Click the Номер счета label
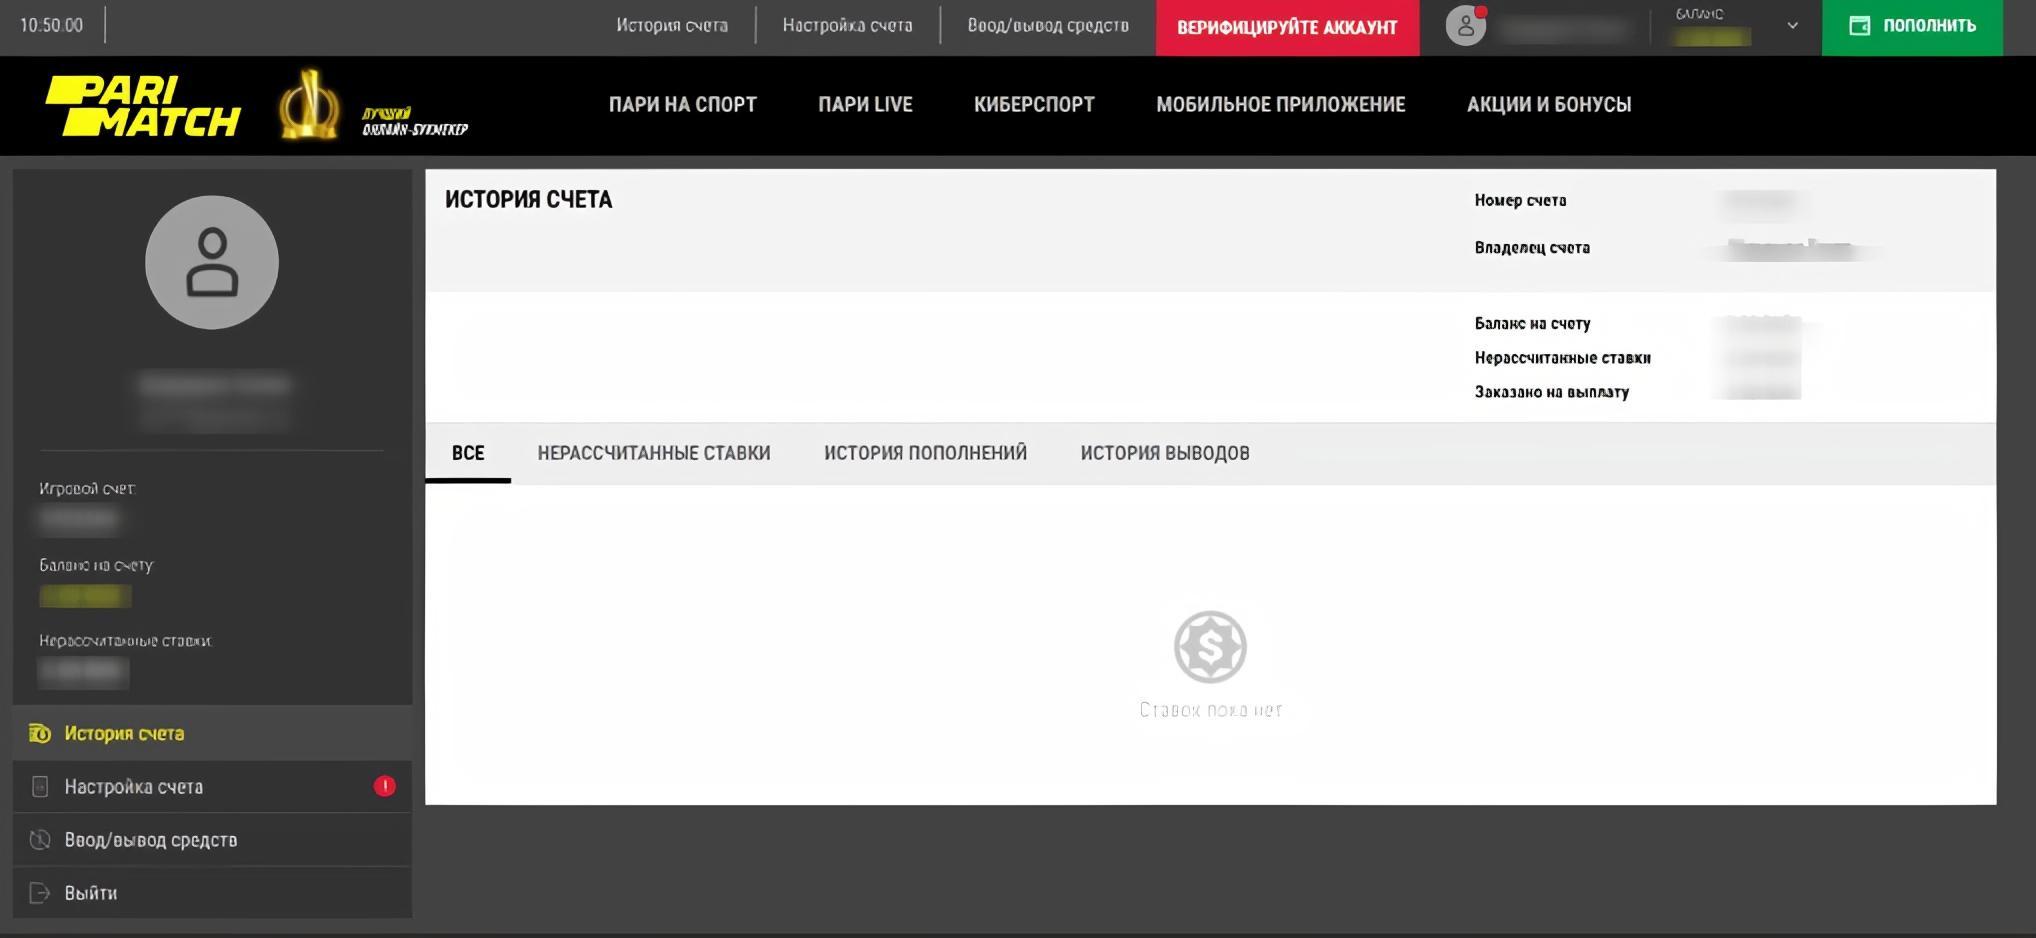This screenshot has height=938, width=2036. pyautogui.click(x=1520, y=200)
